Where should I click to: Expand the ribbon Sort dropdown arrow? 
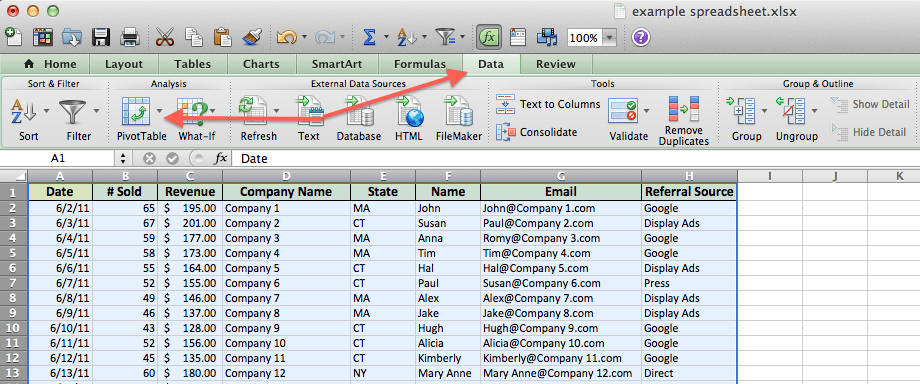click(x=46, y=110)
